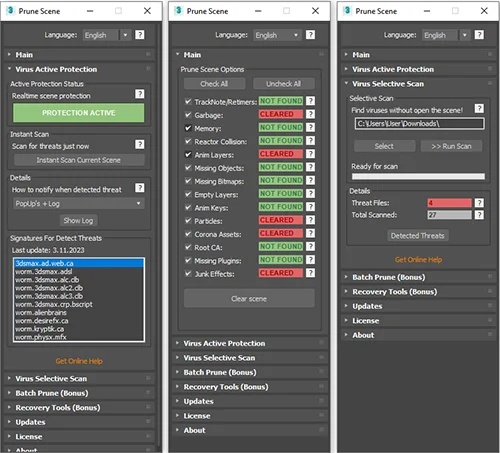Open help icon next to Missing Plugins status

(x=310, y=260)
